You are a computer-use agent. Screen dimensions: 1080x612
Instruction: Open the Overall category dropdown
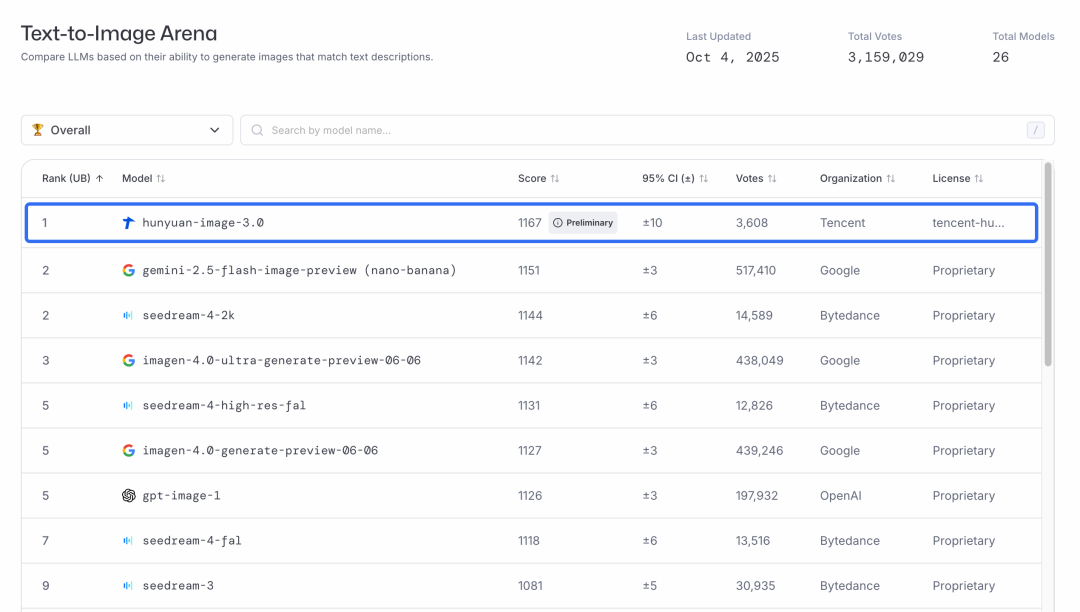click(127, 130)
